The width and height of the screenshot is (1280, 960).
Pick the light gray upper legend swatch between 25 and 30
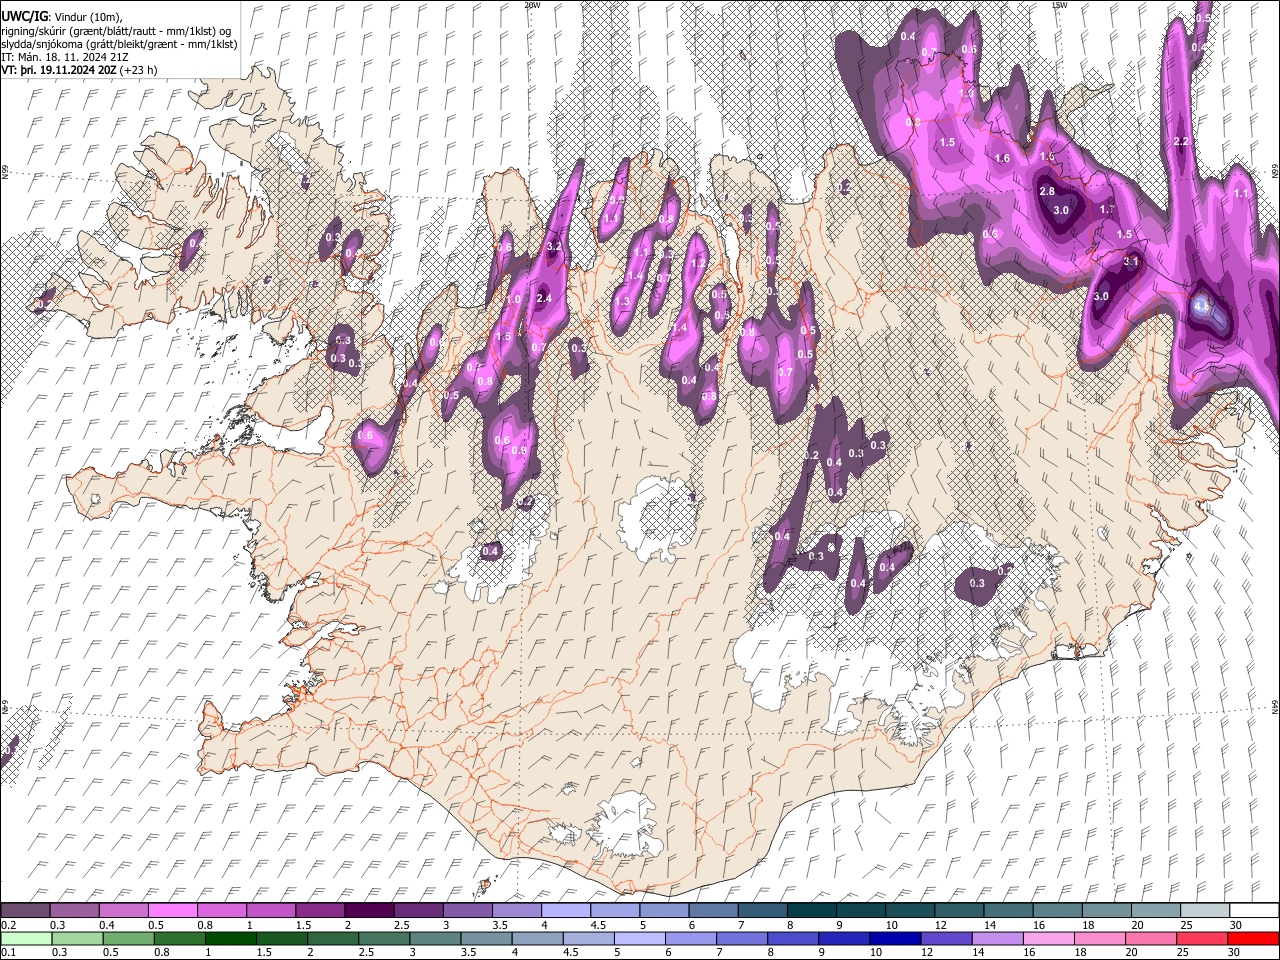(x=1206, y=910)
